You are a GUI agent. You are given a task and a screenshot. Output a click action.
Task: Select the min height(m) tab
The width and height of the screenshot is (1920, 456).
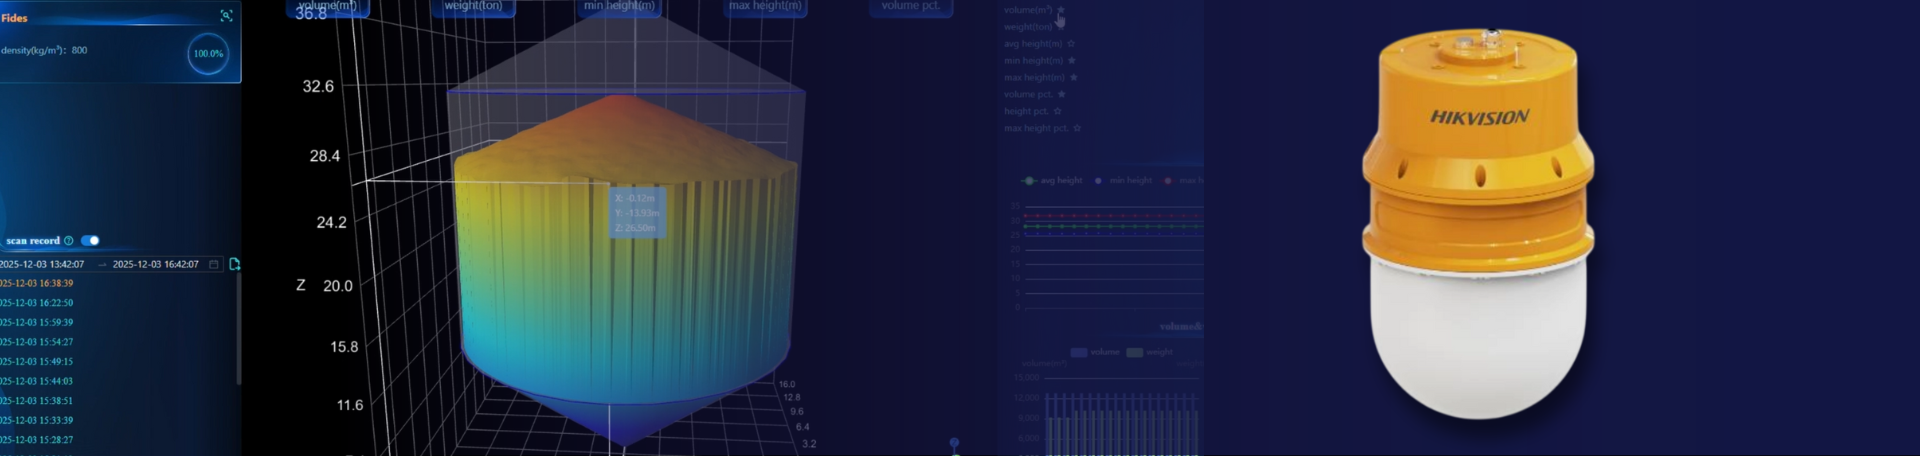coord(619,6)
